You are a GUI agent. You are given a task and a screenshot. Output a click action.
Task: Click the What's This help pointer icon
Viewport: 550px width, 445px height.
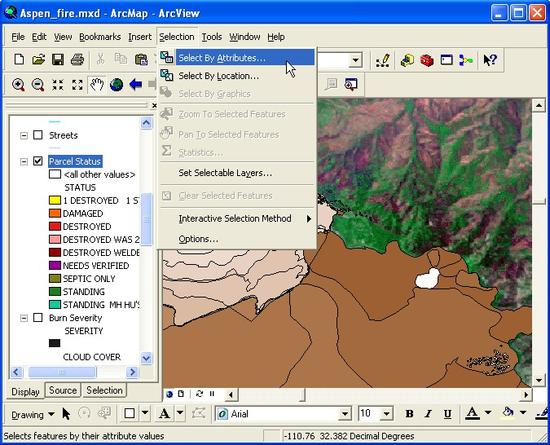(490, 60)
